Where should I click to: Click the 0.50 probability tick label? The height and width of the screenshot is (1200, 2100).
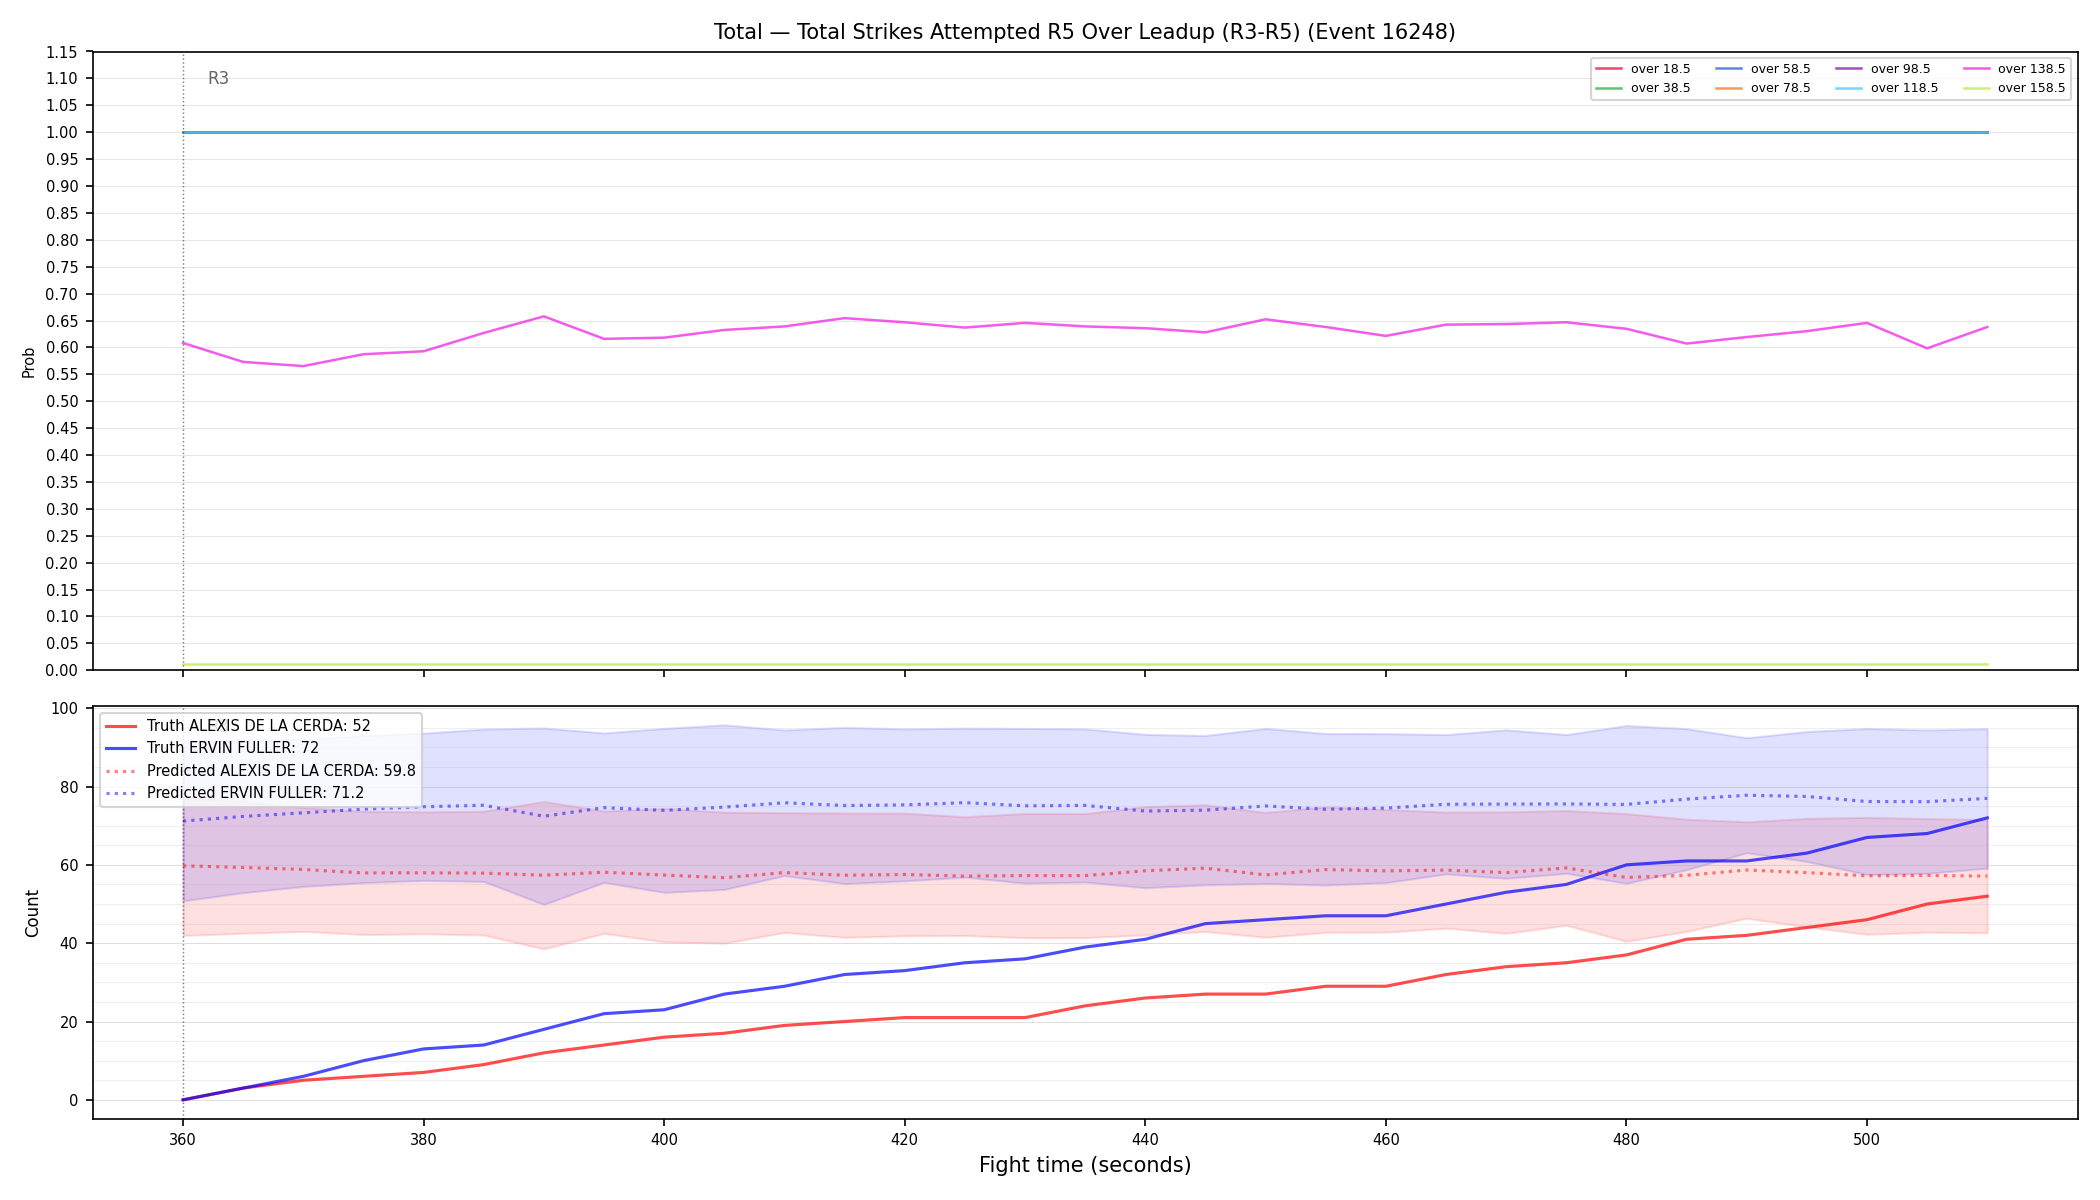click(62, 402)
